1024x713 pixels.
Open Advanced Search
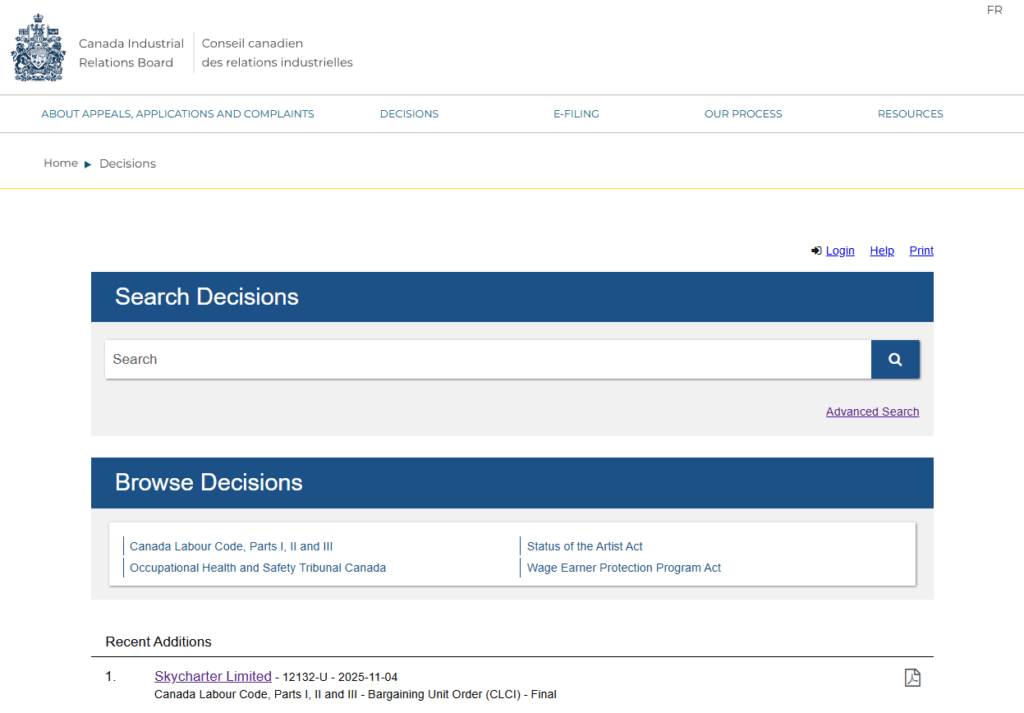[x=872, y=412]
